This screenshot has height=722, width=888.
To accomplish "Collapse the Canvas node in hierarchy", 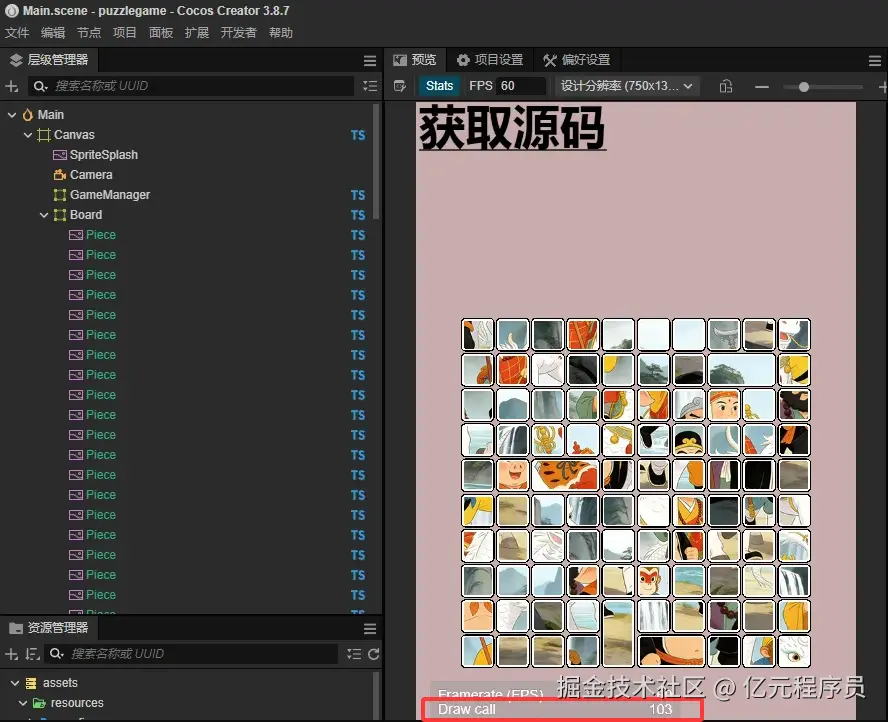I will 28,135.
